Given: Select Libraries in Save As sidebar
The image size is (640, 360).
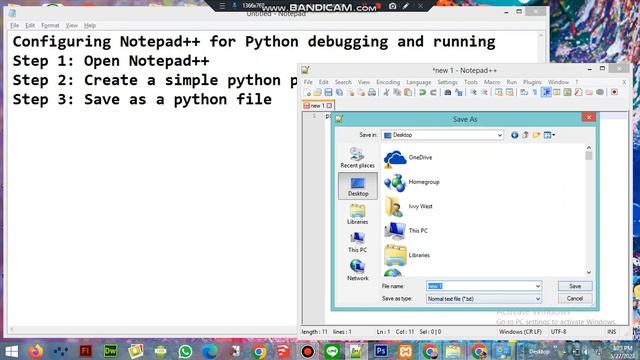Looking at the screenshot, I should click(x=358, y=214).
